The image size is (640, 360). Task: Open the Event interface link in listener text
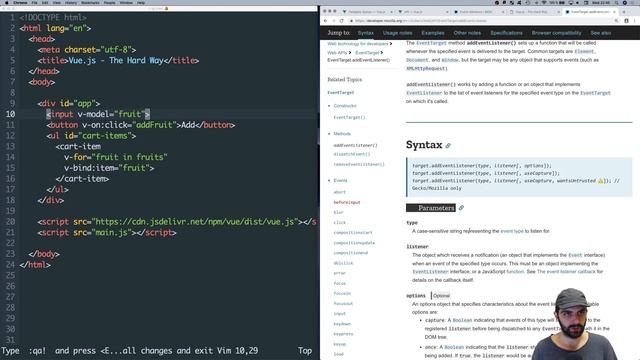[x=575, y=255]
